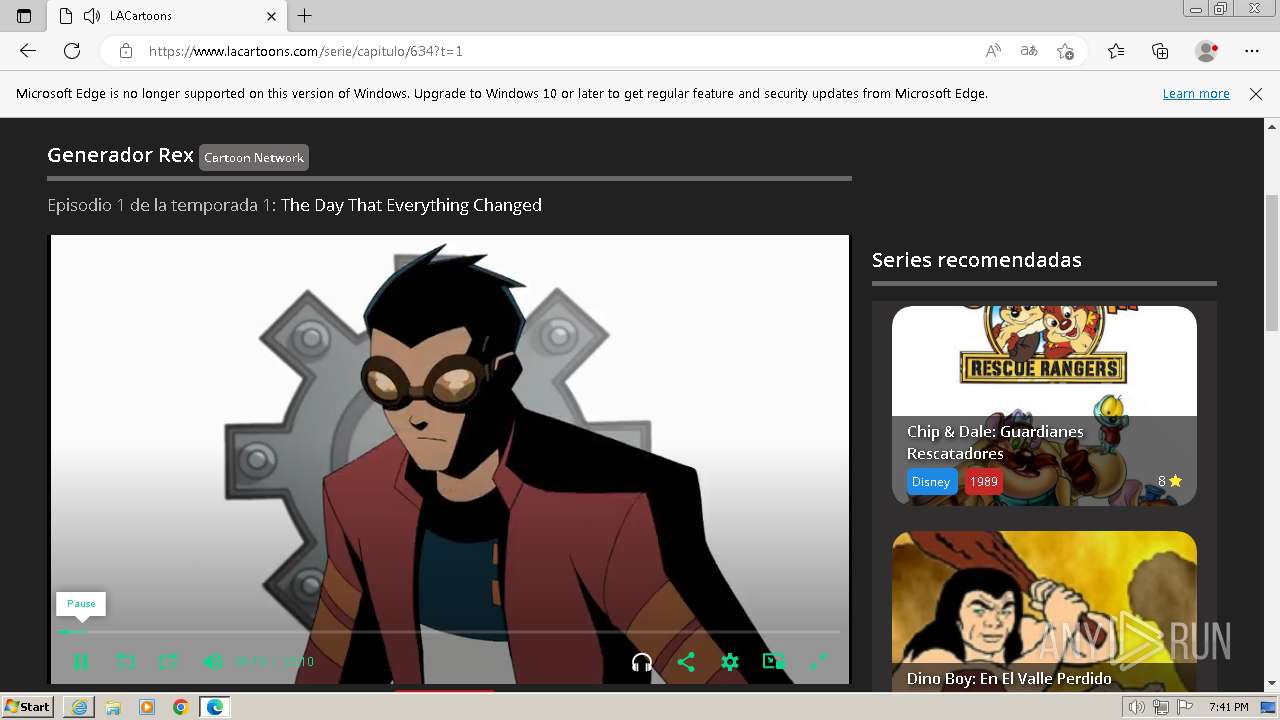The width and height of the screenshot is (1280, 720).
Task: Launch Internet Explorer from taskbar
Action: point(79,707)
